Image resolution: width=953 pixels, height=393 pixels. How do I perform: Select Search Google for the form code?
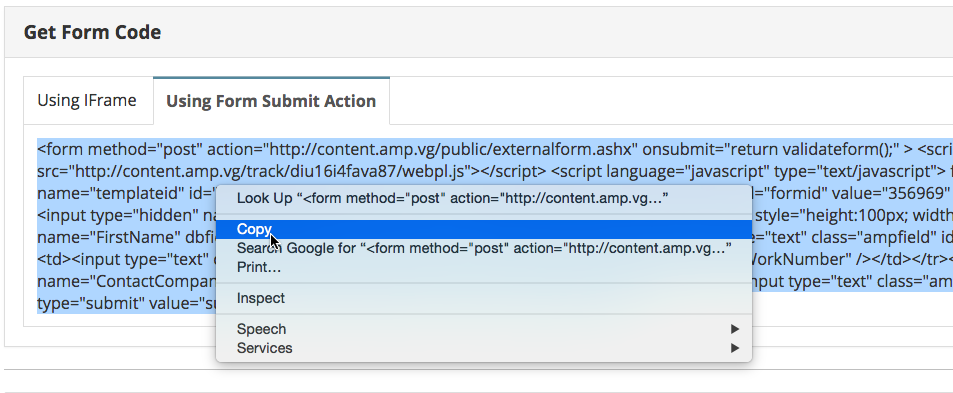(x=484, y=248)
